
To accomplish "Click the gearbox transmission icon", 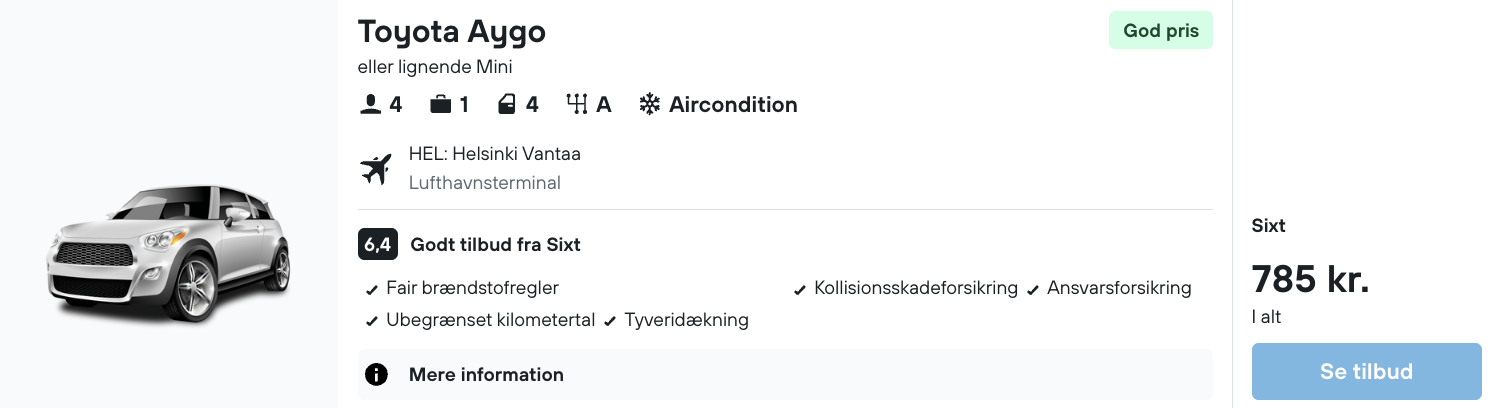I will tap(576, 104).
